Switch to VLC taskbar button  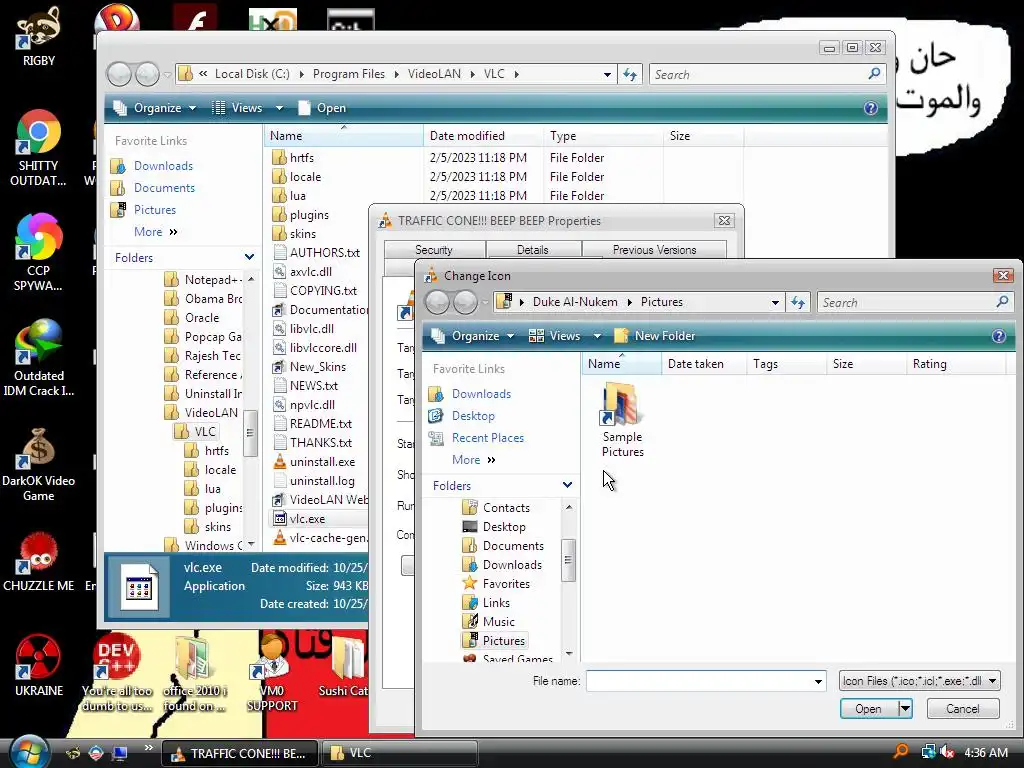click(400, 753)
